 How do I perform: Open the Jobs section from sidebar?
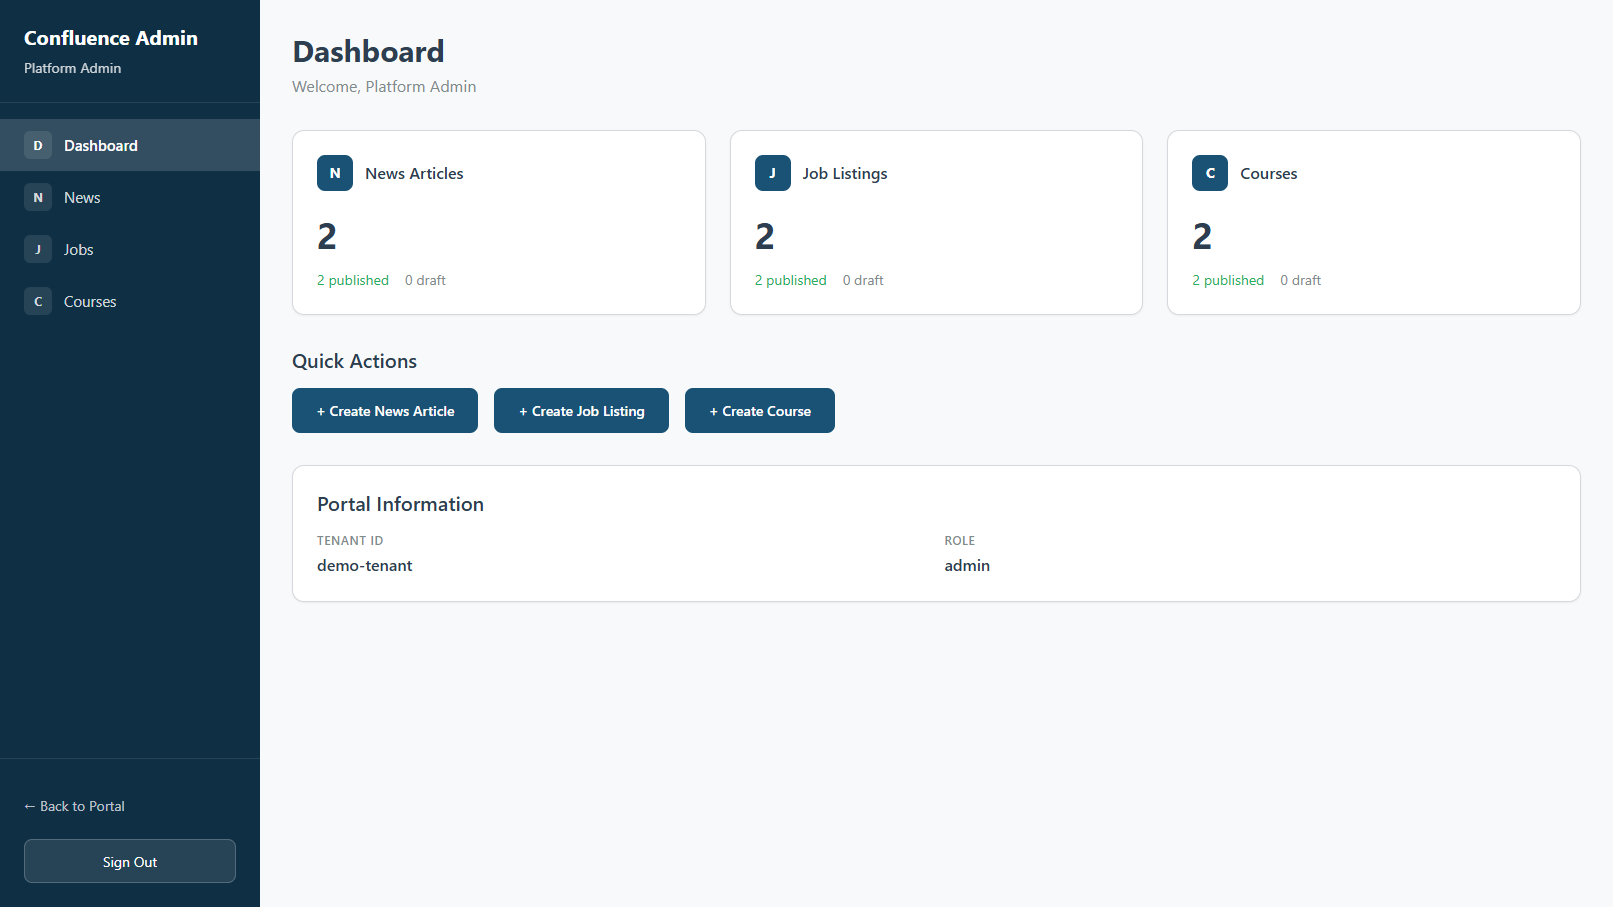[78, 249]
